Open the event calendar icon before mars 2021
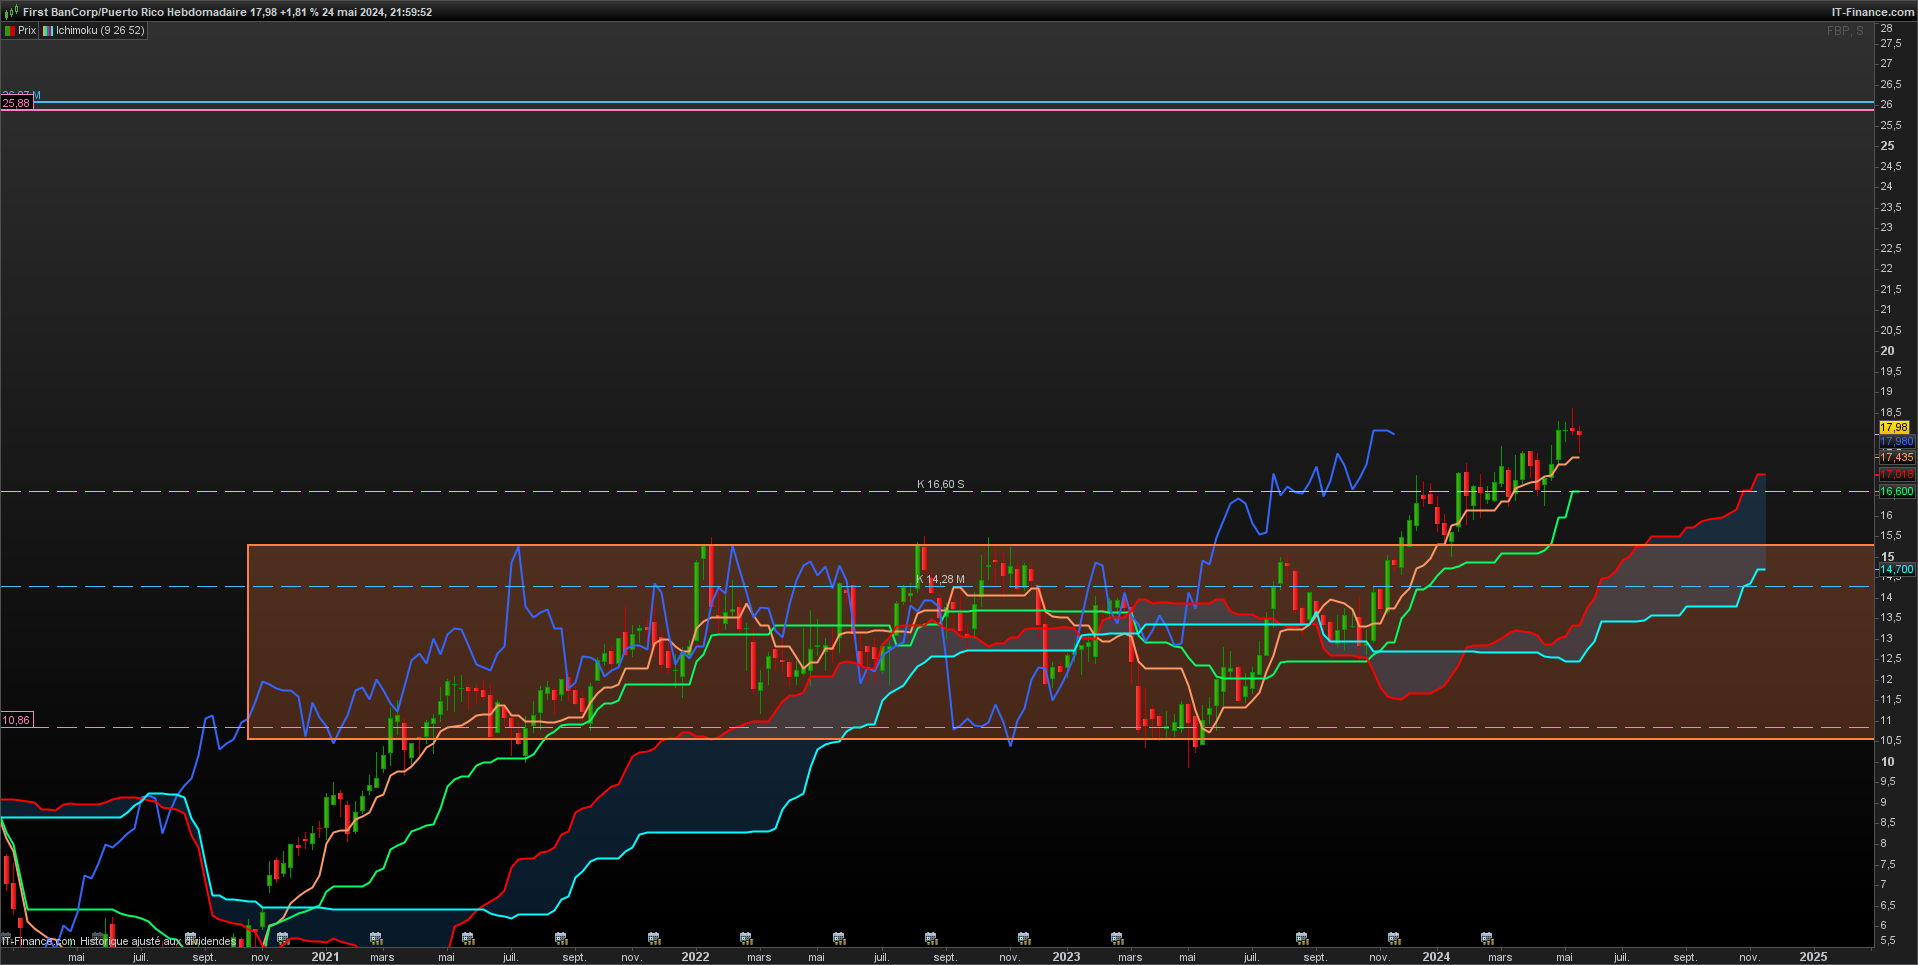Viewport: 1918px width, 965px height. coord(376,938)
